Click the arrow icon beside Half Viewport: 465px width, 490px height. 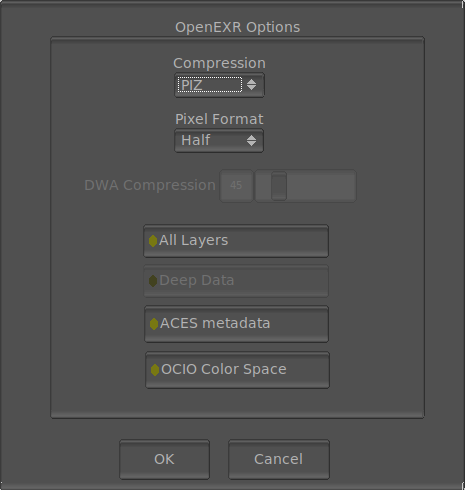pyautogui.click(x=251, y=140)
